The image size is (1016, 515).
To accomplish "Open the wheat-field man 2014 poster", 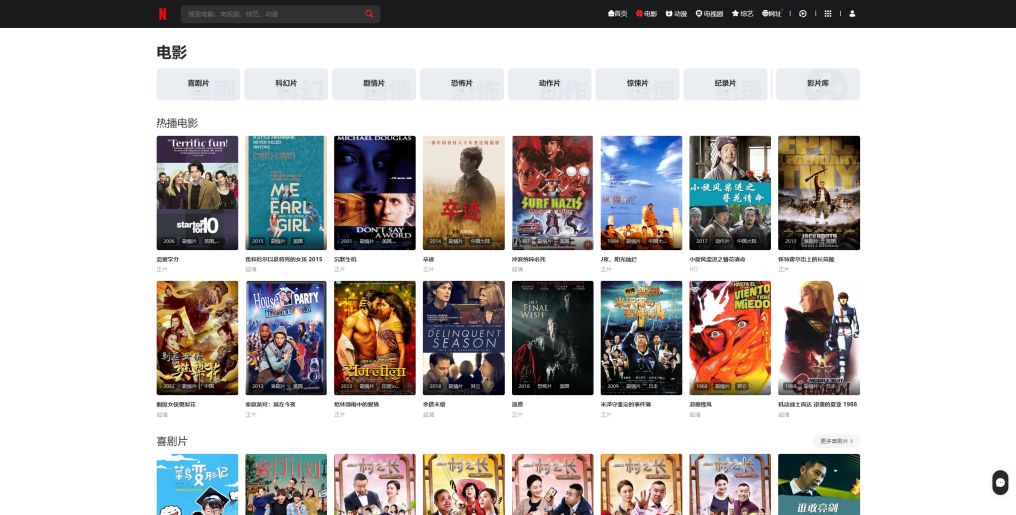I will pyautogui.click(x=463, y=192).
